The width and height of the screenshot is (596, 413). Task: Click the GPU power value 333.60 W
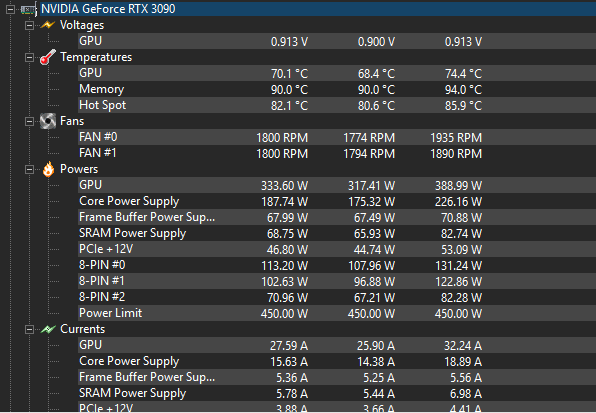(x=284, y=186)
